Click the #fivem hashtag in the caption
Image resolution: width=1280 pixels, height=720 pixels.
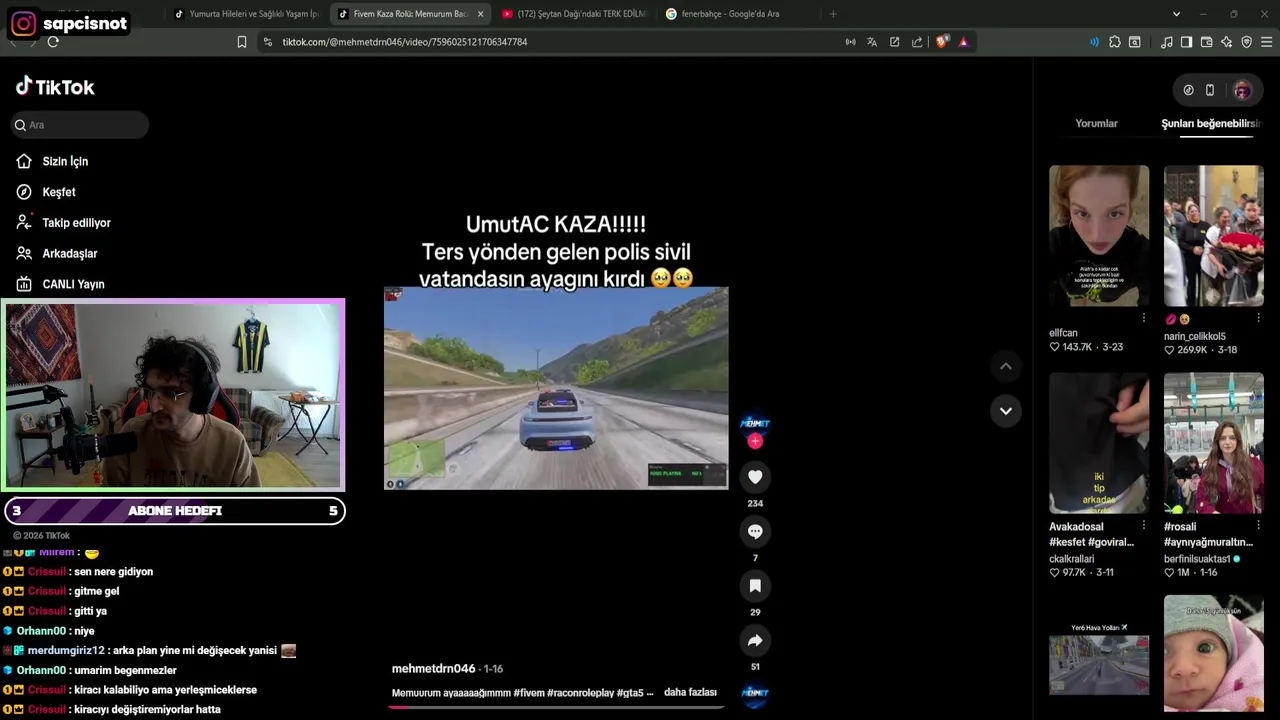coord(529,692)
